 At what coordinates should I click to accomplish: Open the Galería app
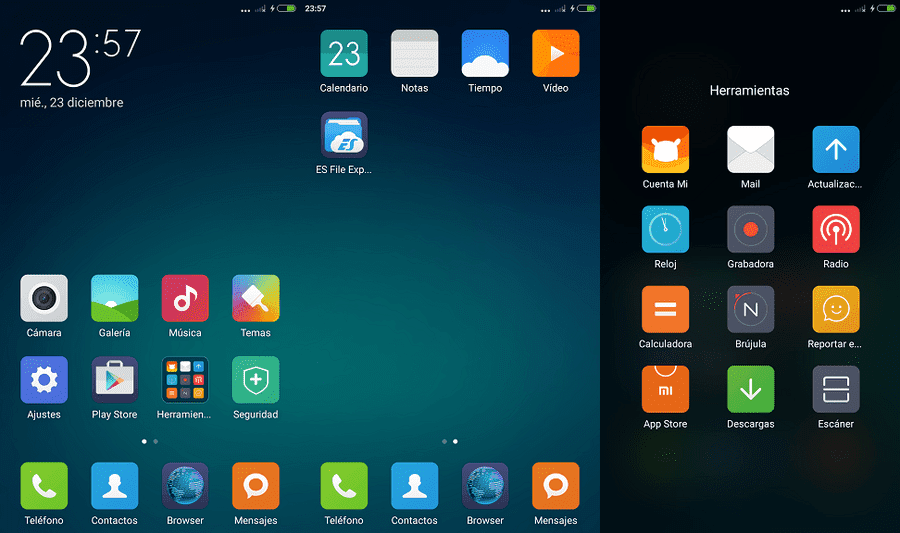point(114,298)
